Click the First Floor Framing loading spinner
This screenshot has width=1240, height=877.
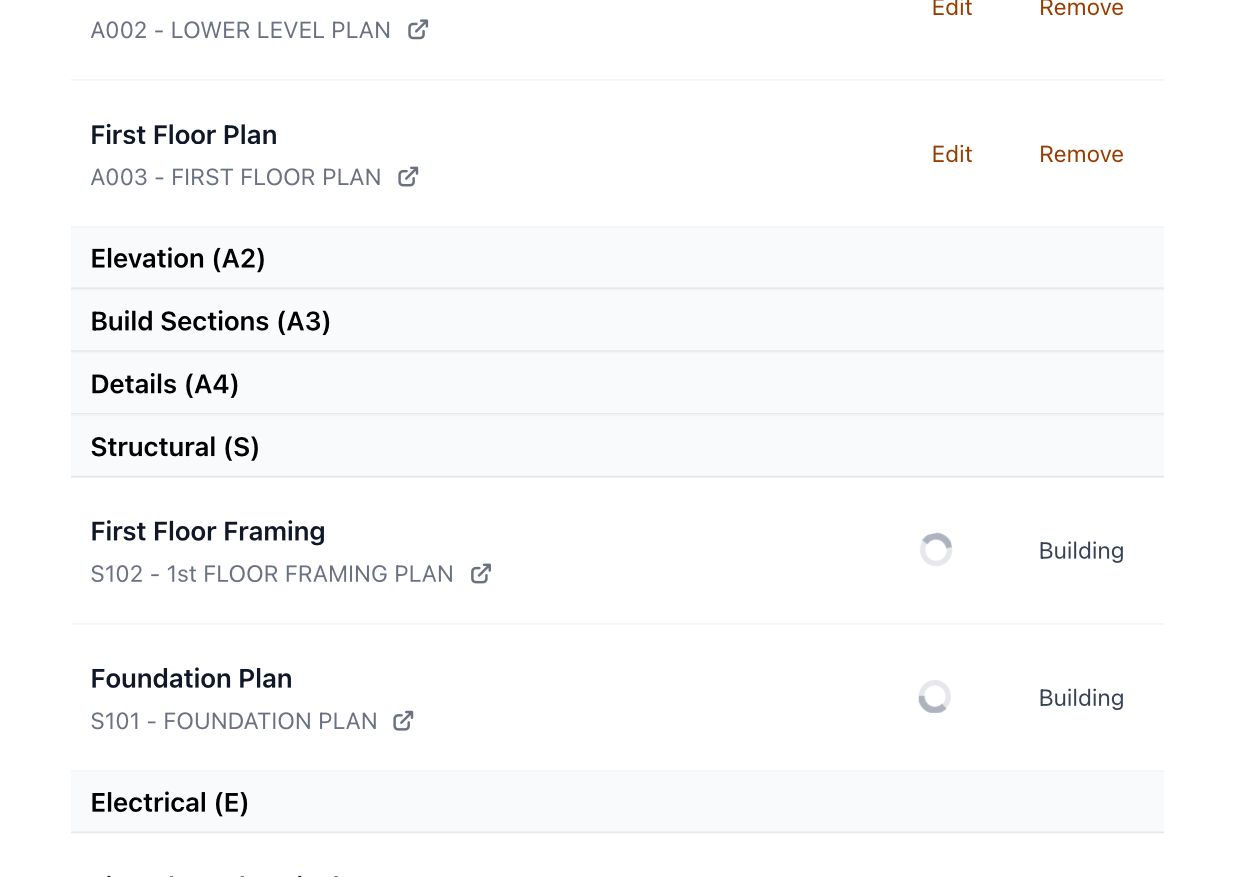pos(936,550)
